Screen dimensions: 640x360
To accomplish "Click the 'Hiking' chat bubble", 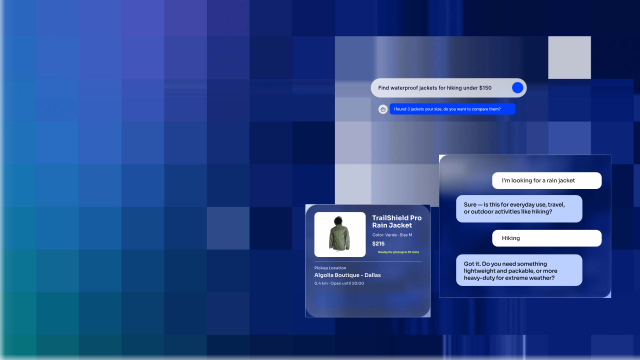I will pos(547,238).
